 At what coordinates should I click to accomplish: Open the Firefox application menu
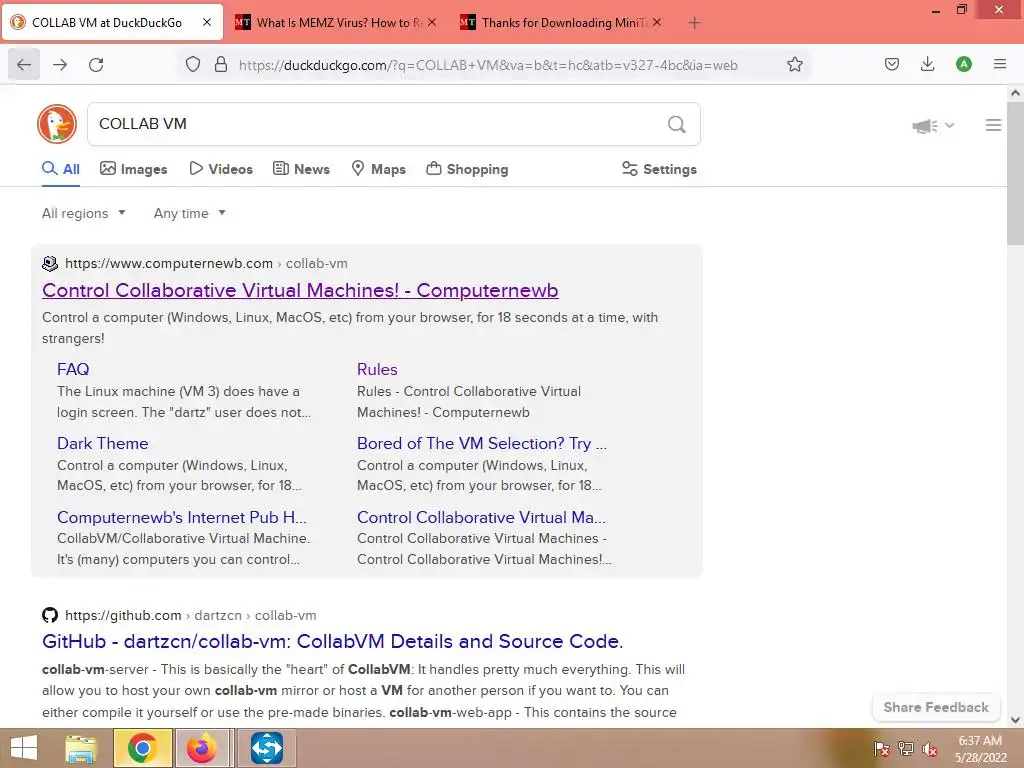click(999, 64)
